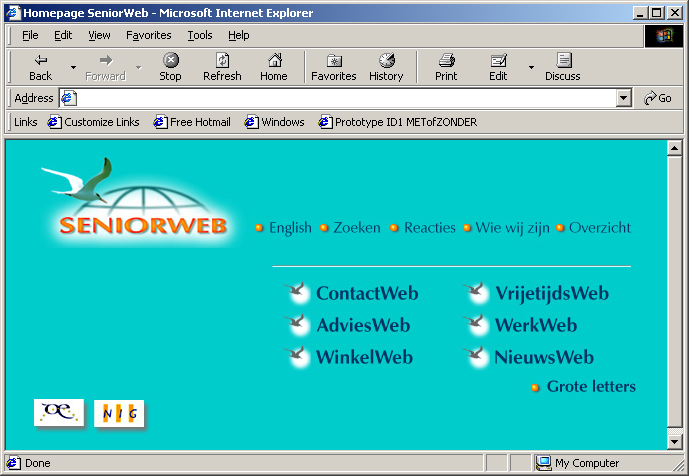Open the ContactWeb section
This screenshot has height=476, width=689.
(367, 293)
